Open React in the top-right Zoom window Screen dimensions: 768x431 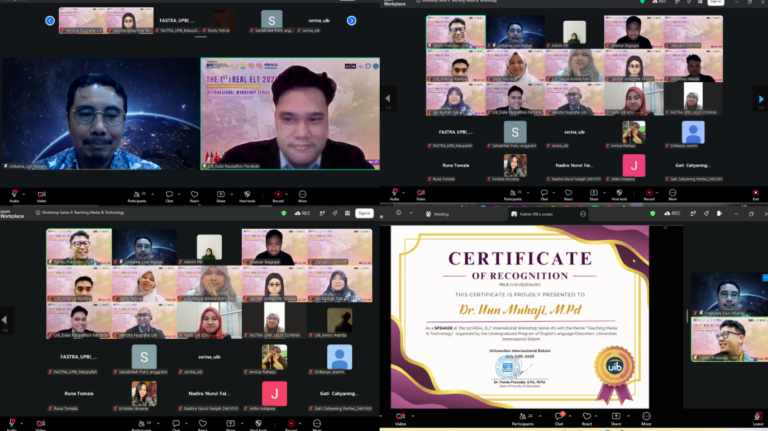[568, 194]
